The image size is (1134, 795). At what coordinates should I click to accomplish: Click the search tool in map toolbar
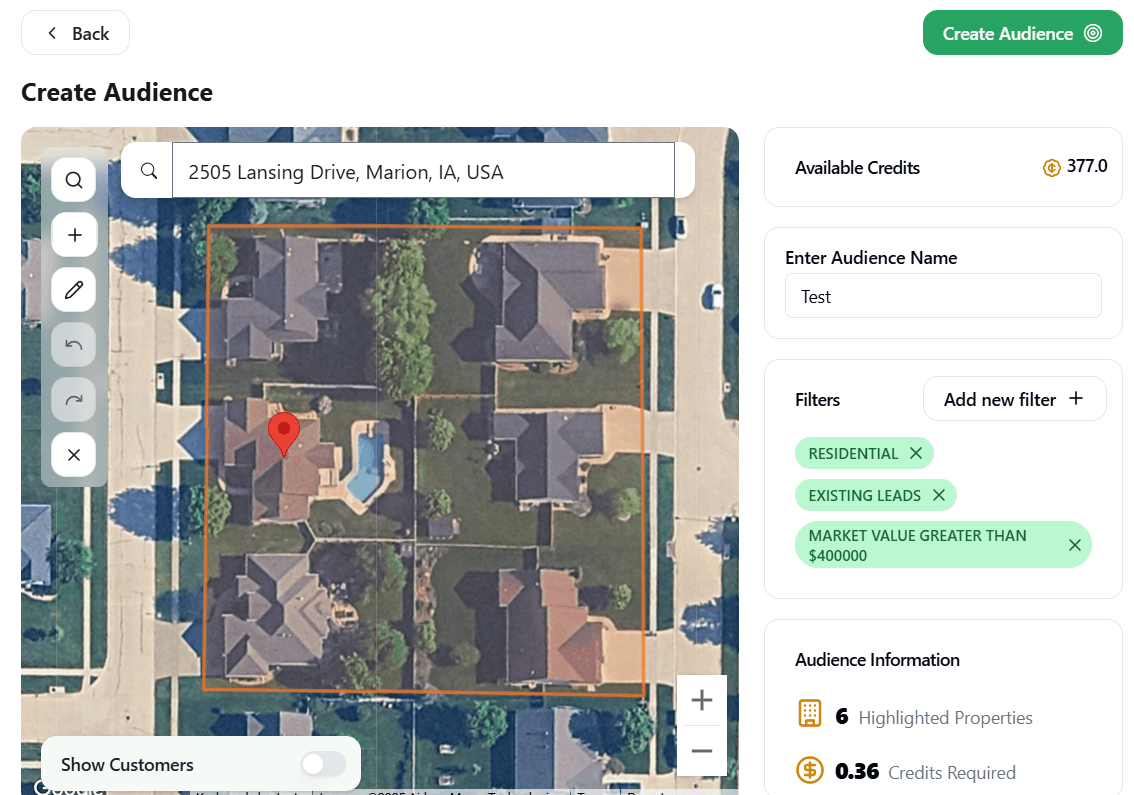point(74,180)
